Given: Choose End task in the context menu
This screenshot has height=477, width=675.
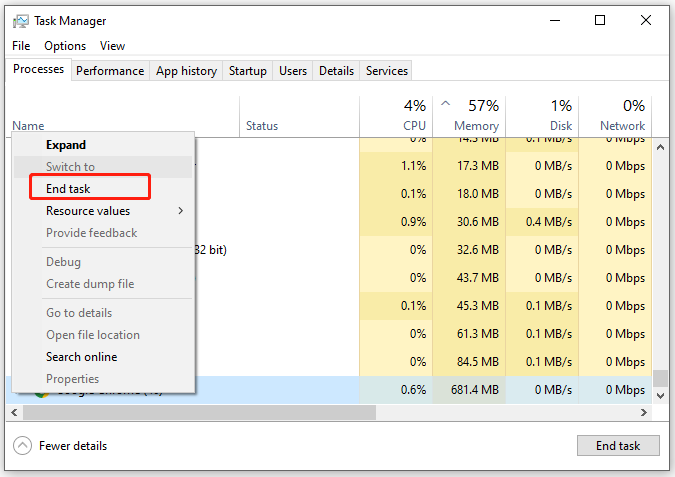Looking at the screenshot, I should pyautogui.click(x=68, y=188).
